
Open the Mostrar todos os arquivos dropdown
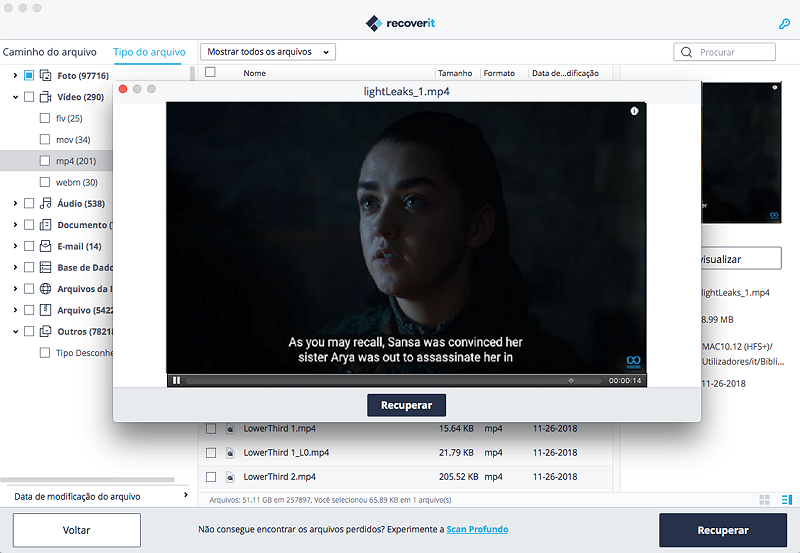(268, 52)
